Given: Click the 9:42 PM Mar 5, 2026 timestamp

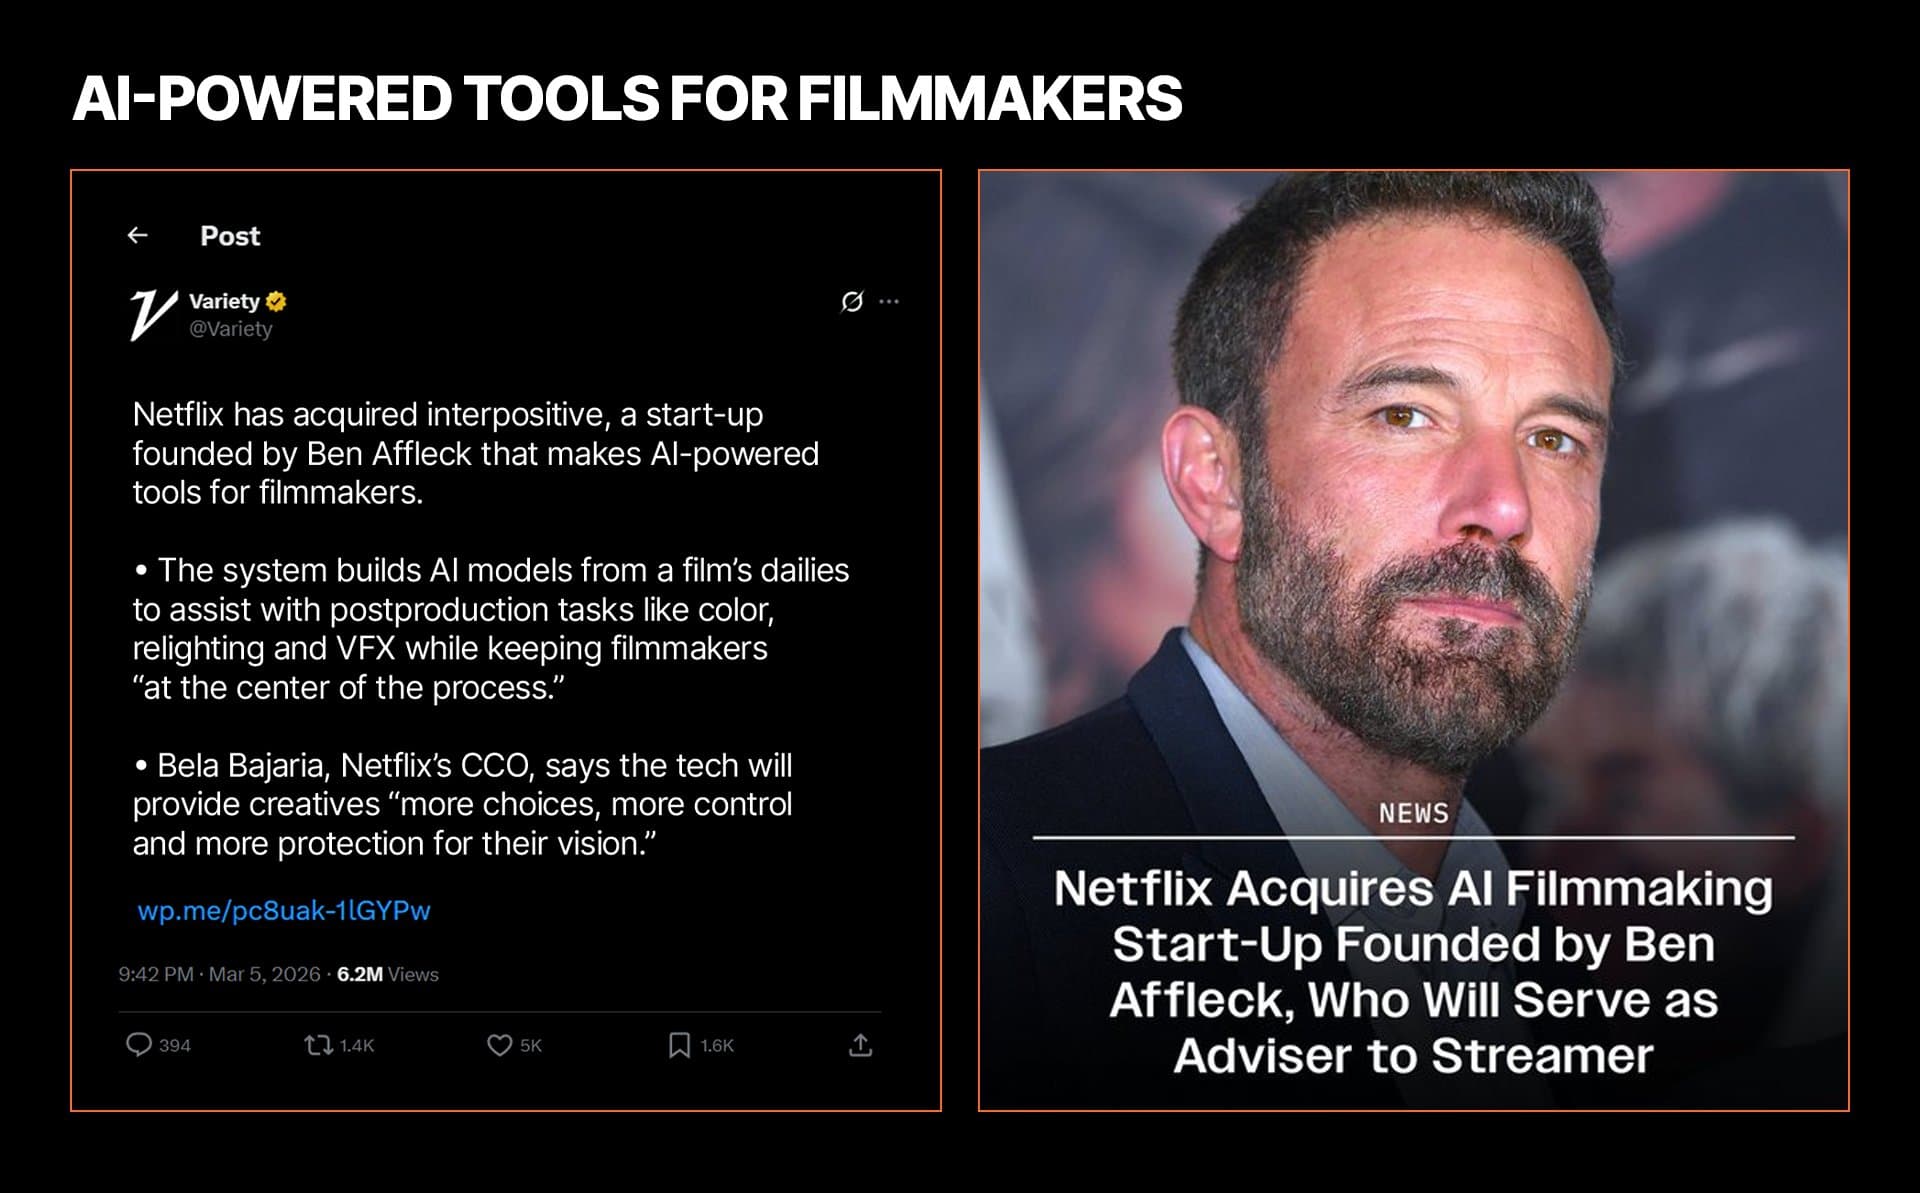Looking at the screenshot, I should (x=219, y=974).
